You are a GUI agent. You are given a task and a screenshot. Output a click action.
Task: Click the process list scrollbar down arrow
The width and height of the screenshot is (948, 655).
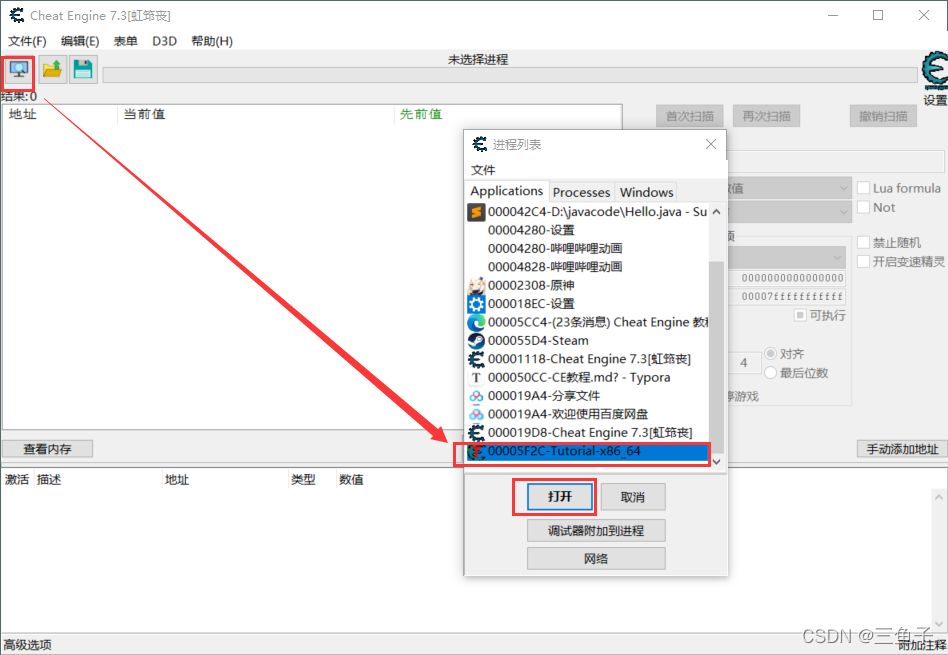tap(716, 461)
